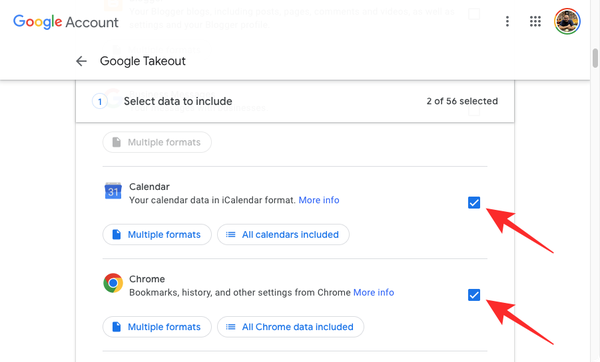Image resolution: width=600 pixels, height=362 pixels.
Task: Click the step 1 circle indicator
Action: (x=100, y=101)
